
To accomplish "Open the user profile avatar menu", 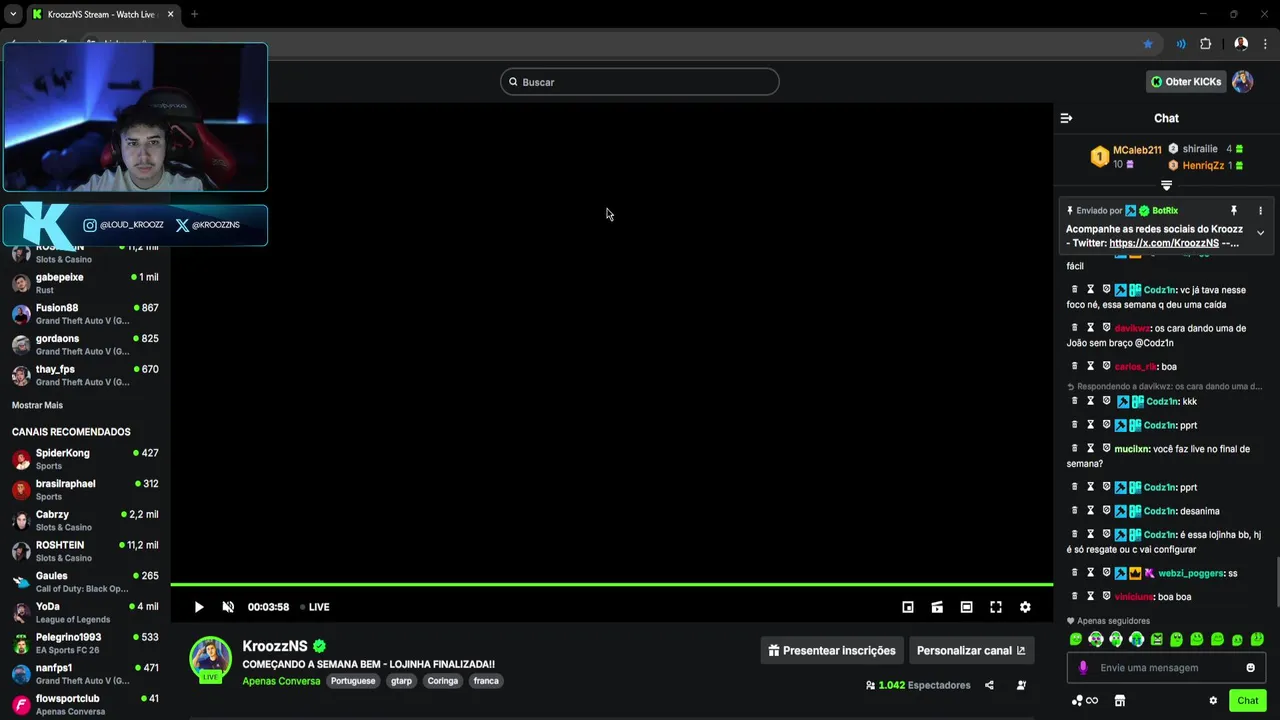I will click(x=1242, y=82).
